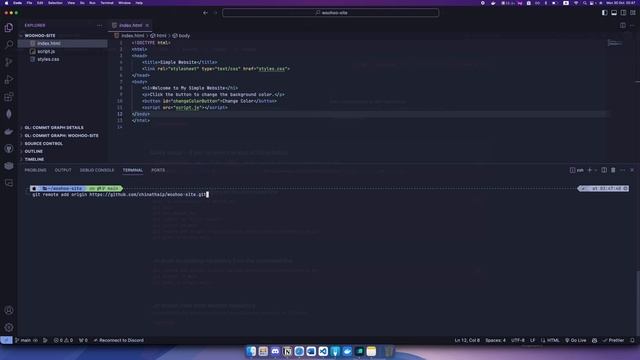This screenshot has width=640, height=360.
Task: Open the Selection menu in the menu bar
Action: coord(55,3)
